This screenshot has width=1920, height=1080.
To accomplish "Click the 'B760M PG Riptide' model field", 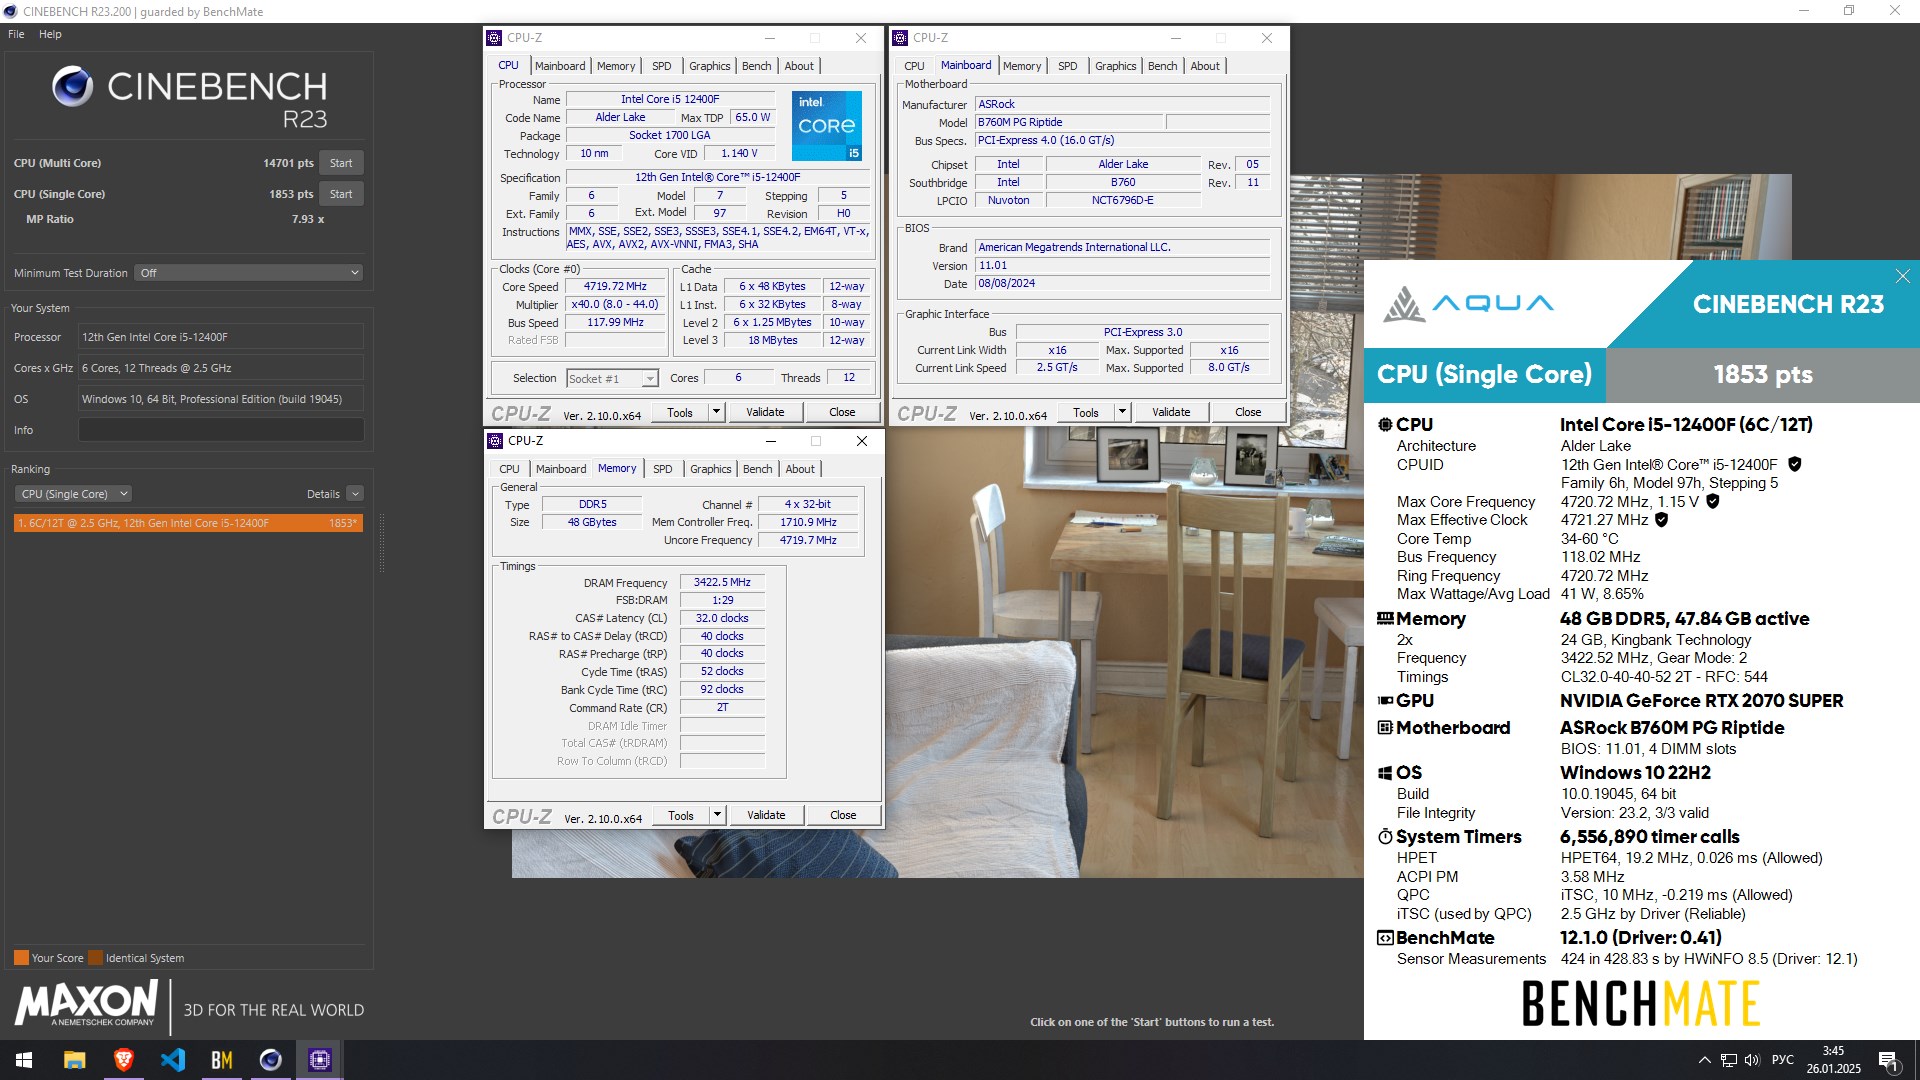I will [x=1068, y=122].
